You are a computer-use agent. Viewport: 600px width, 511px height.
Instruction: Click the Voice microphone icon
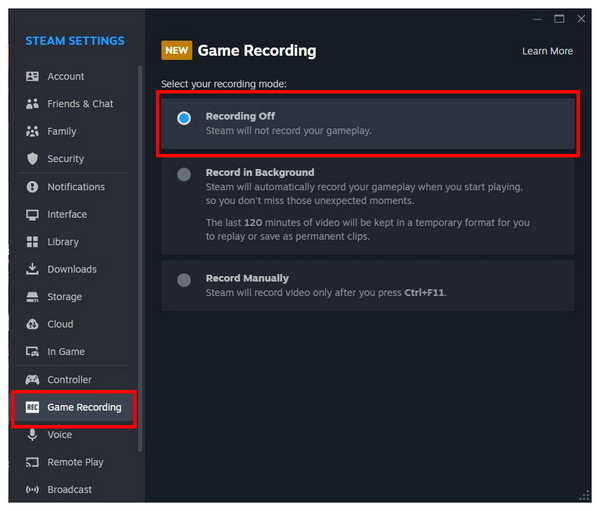(x=33, y=435)
